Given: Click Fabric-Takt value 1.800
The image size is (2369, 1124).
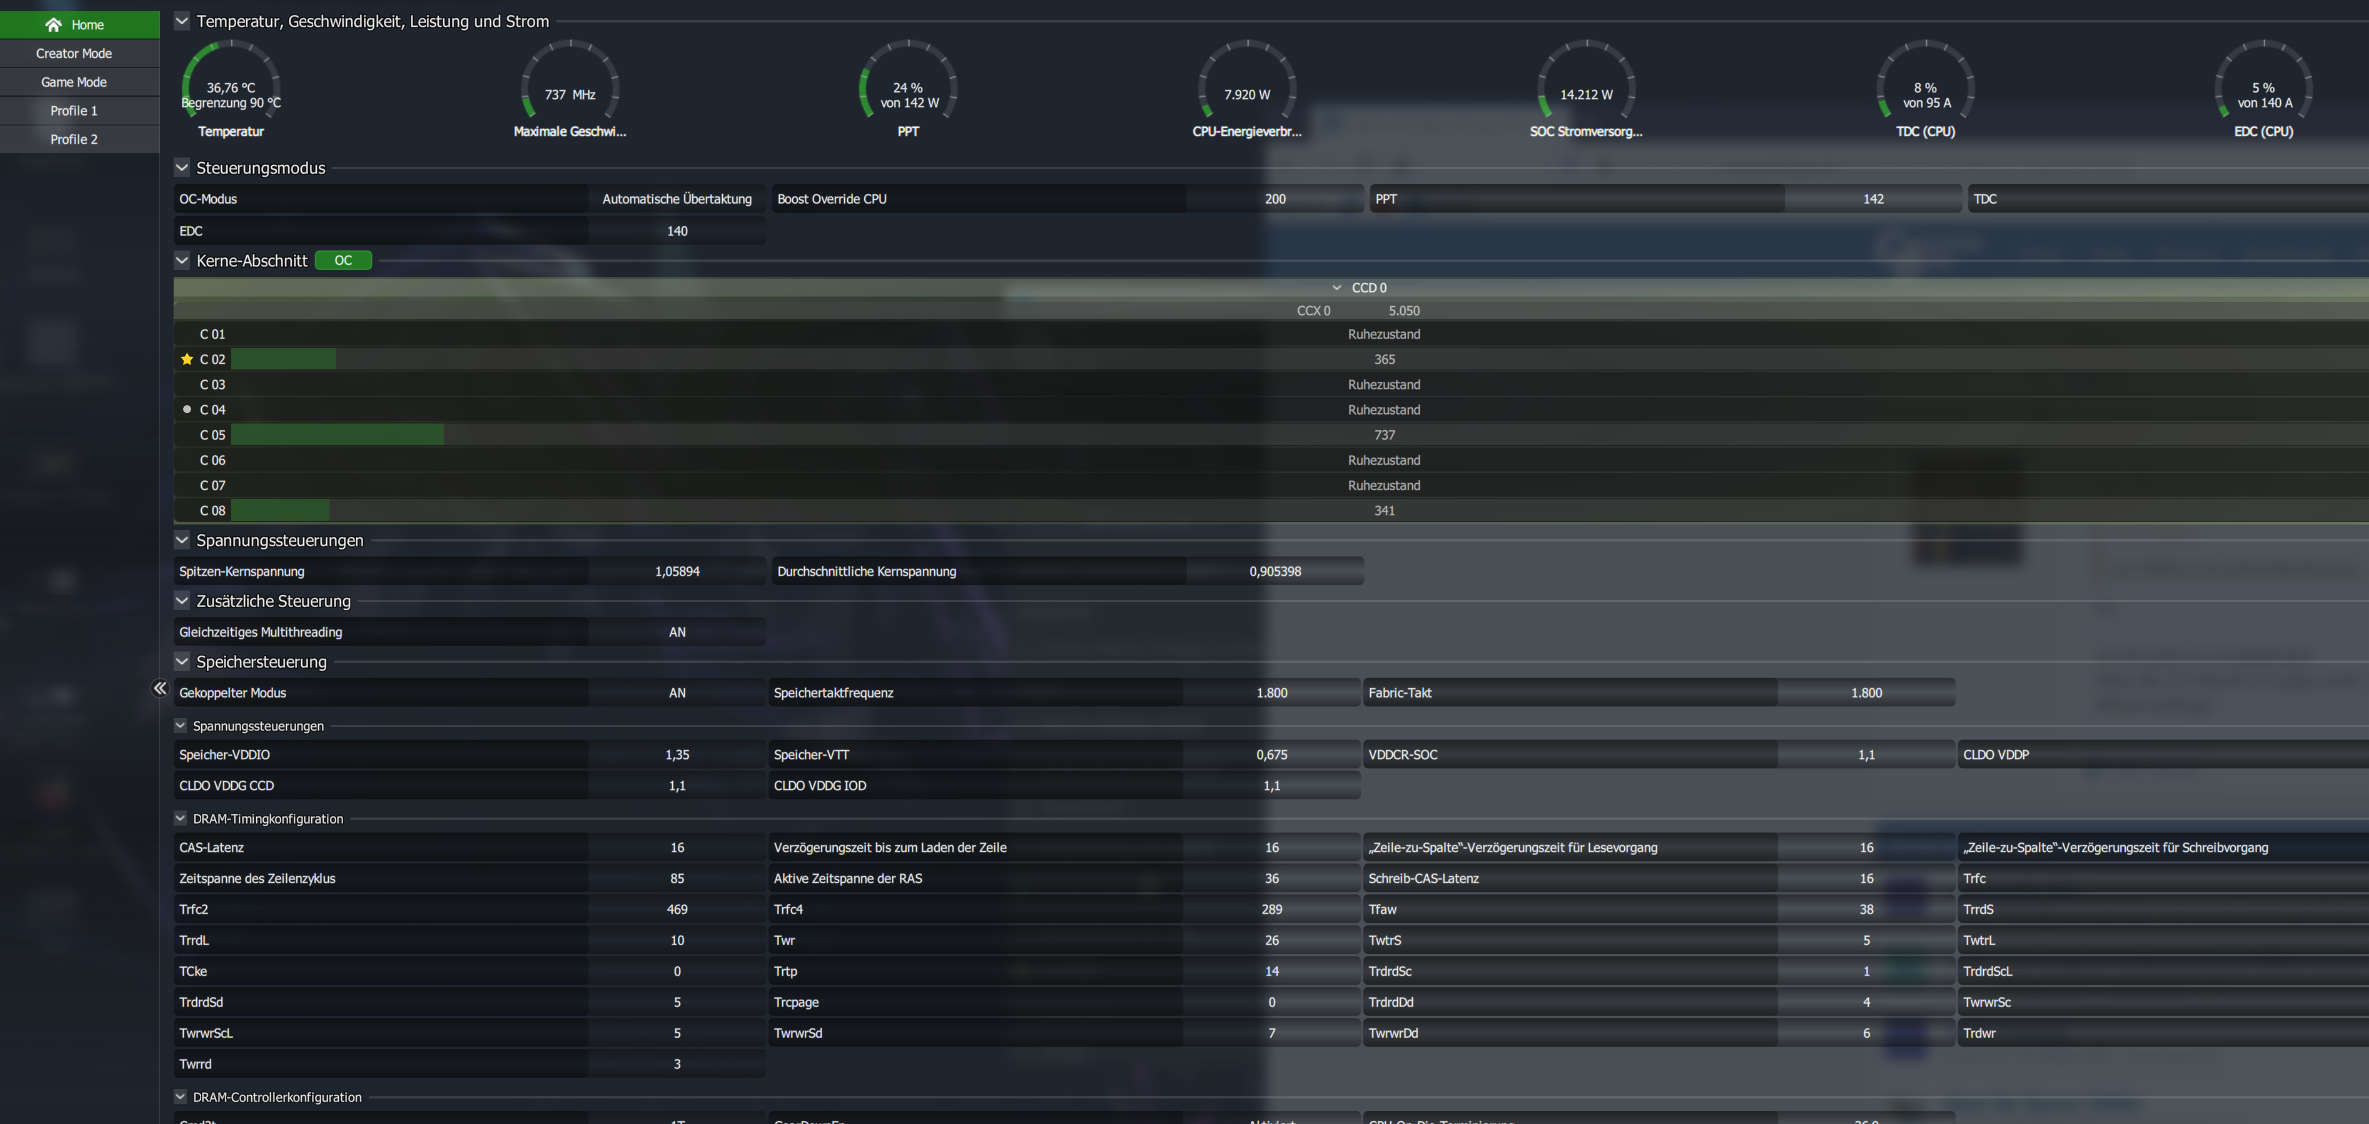Looking at the screenshot, I should (1866, 693).
